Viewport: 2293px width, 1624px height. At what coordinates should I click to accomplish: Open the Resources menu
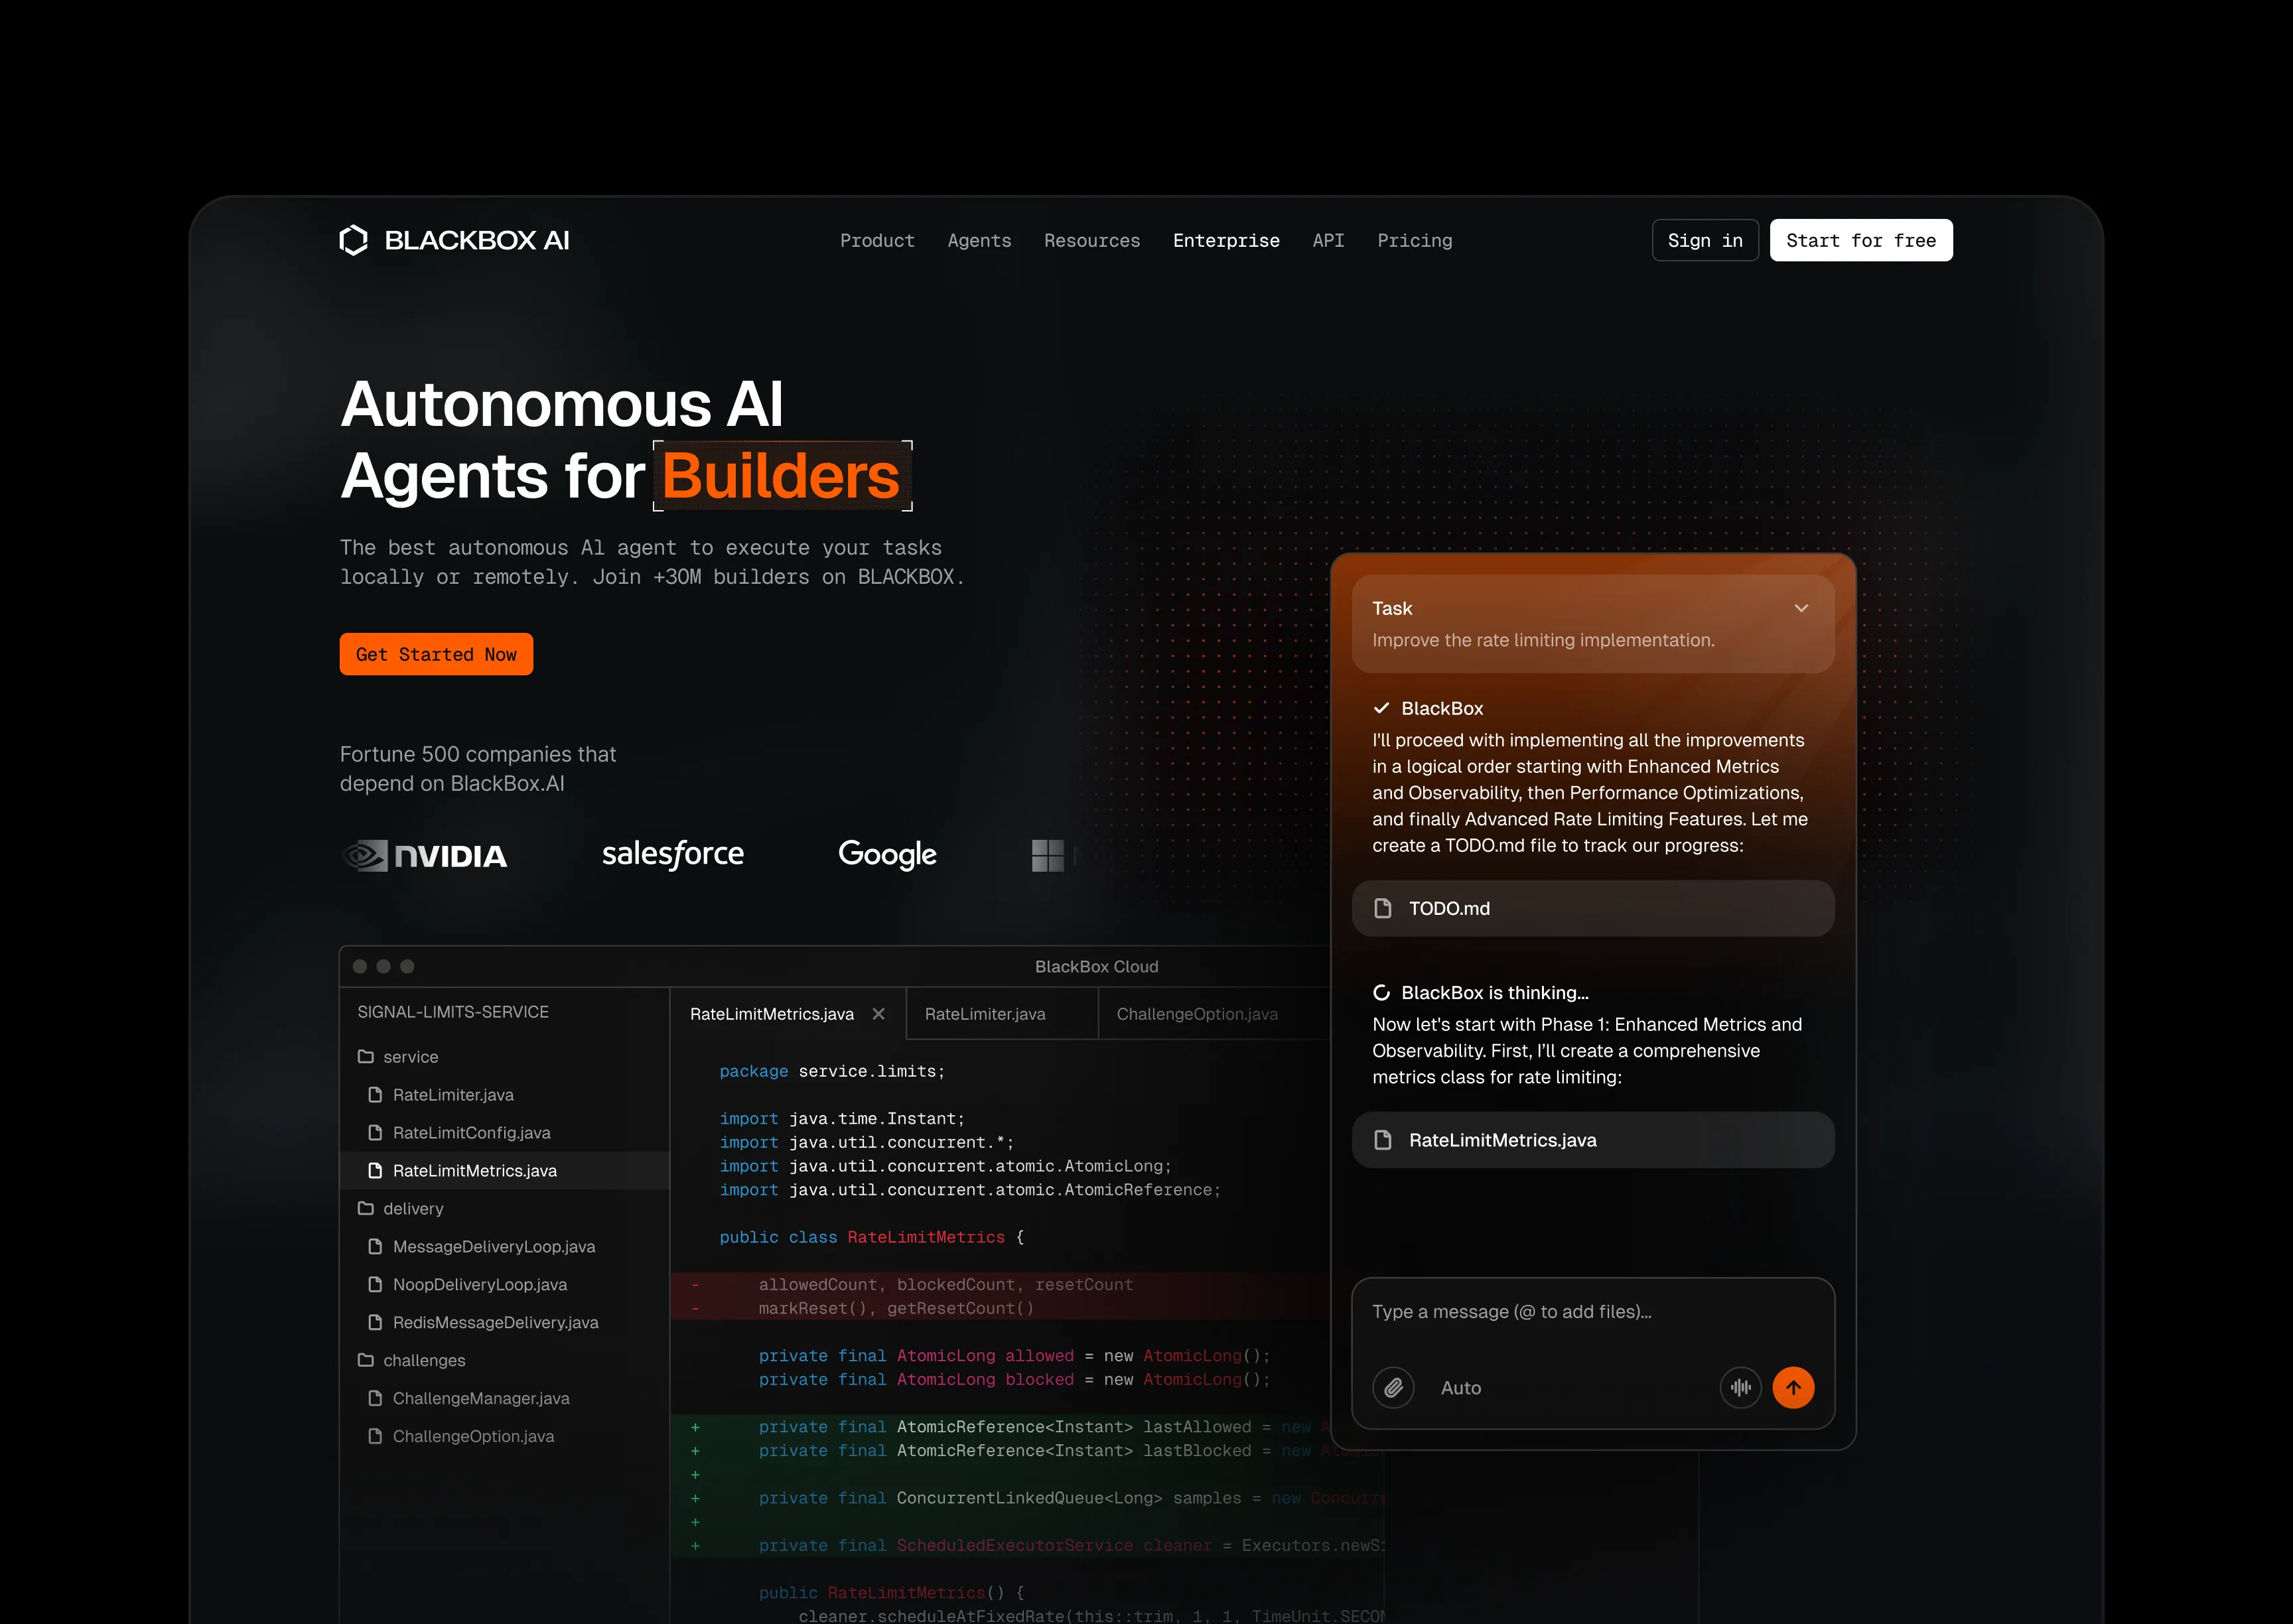coord(1092,240)
